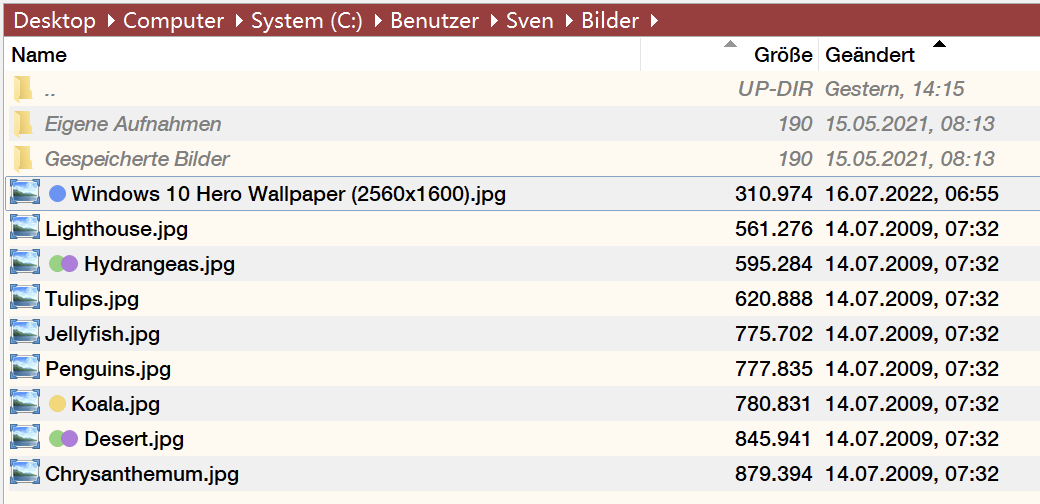Sort by the Geändert column header
Viewport: 1040px width, 504px height.
point(929,54)
